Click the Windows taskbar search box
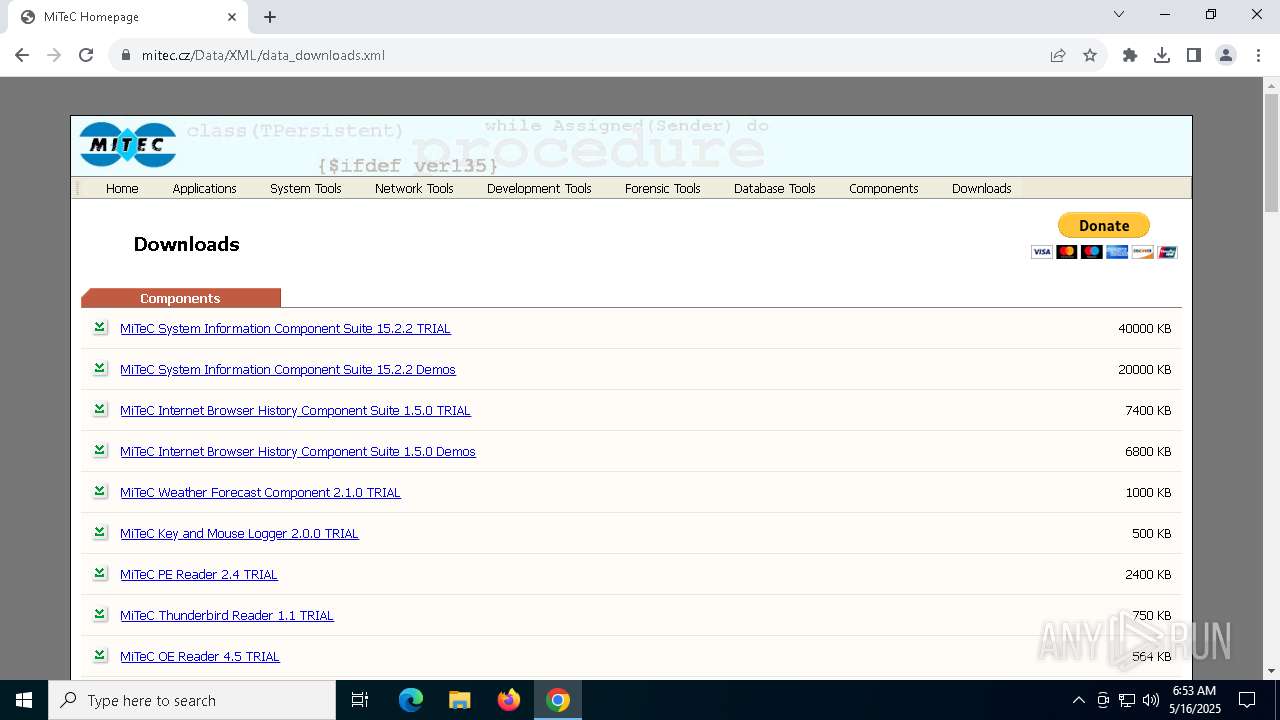 point(192,700)
